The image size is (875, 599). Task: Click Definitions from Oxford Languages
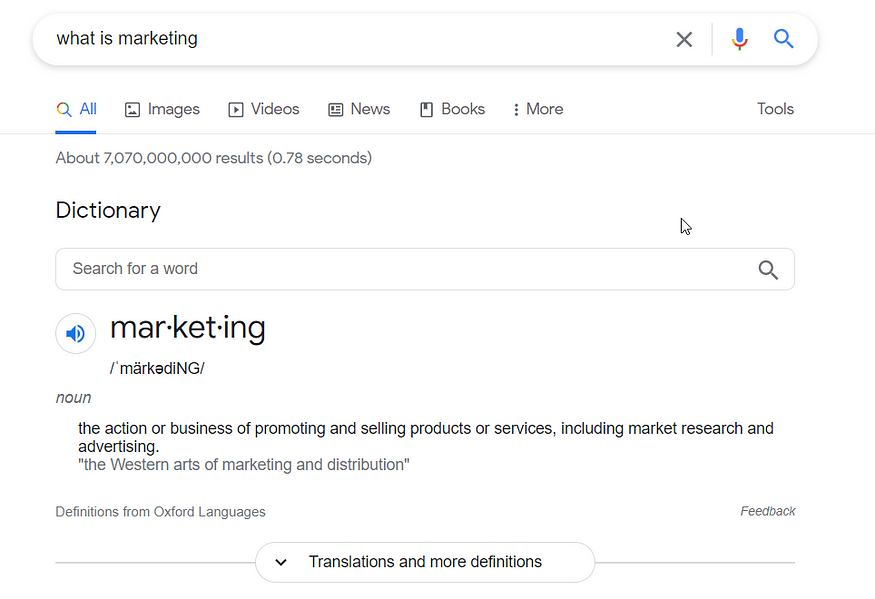click(x=160, y=512)
